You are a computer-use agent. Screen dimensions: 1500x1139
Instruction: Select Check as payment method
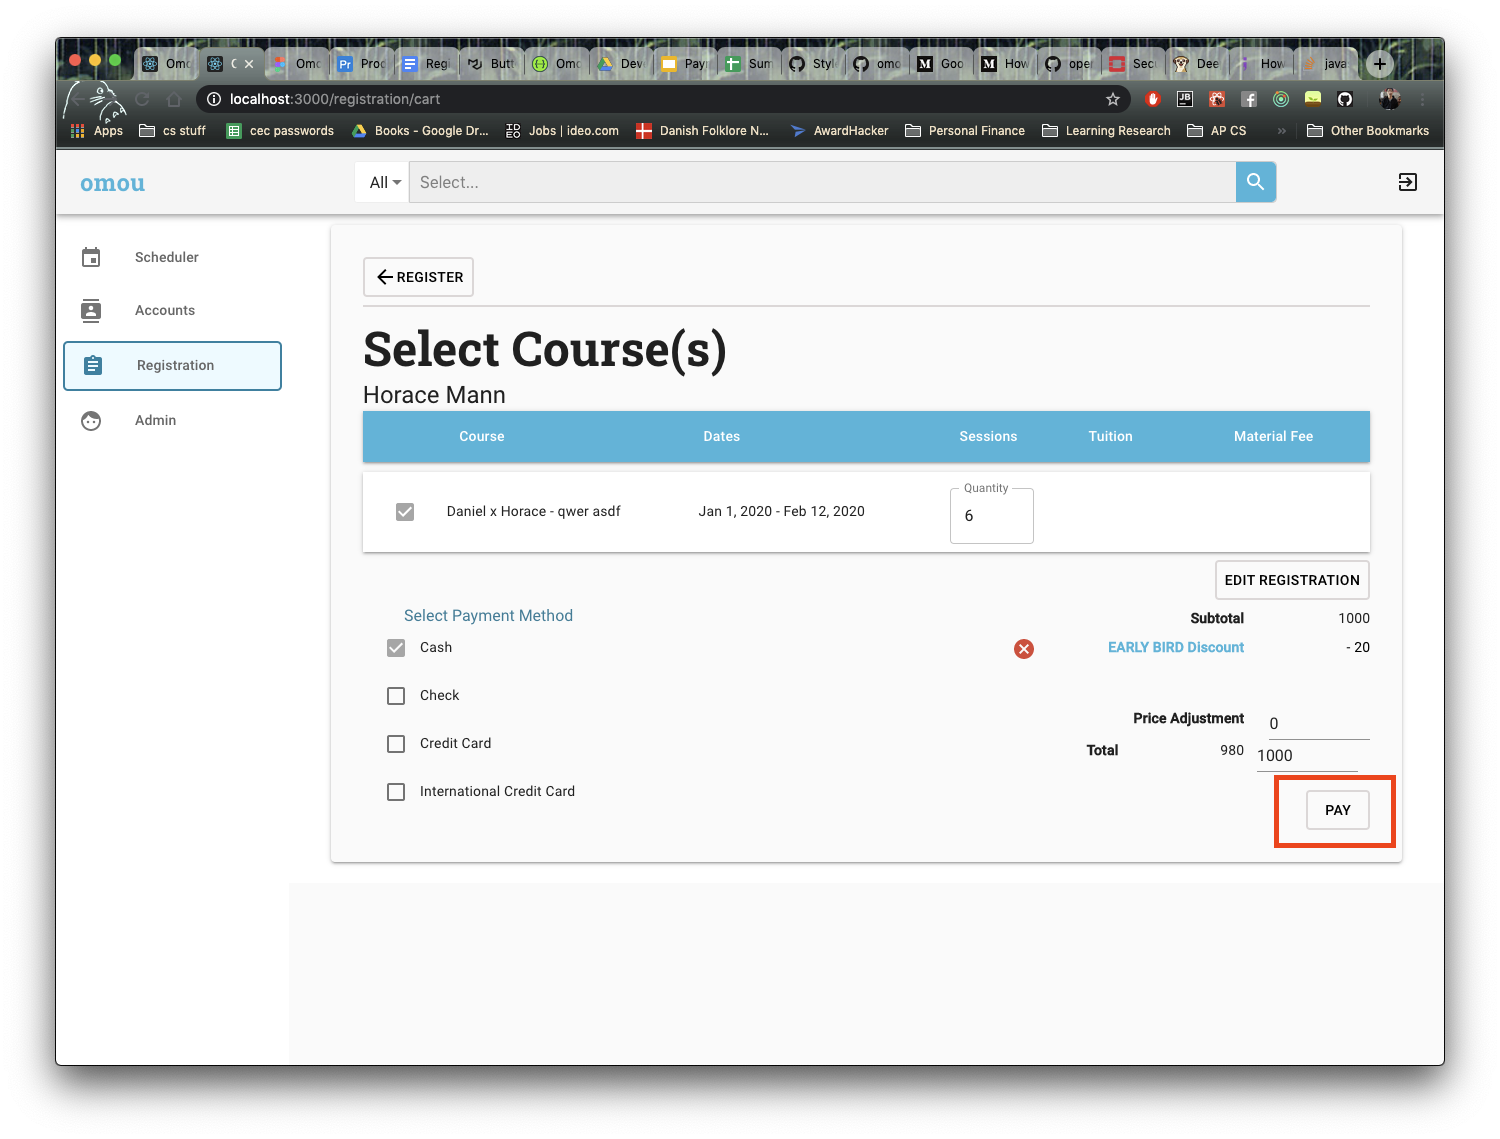click(396, 696)
